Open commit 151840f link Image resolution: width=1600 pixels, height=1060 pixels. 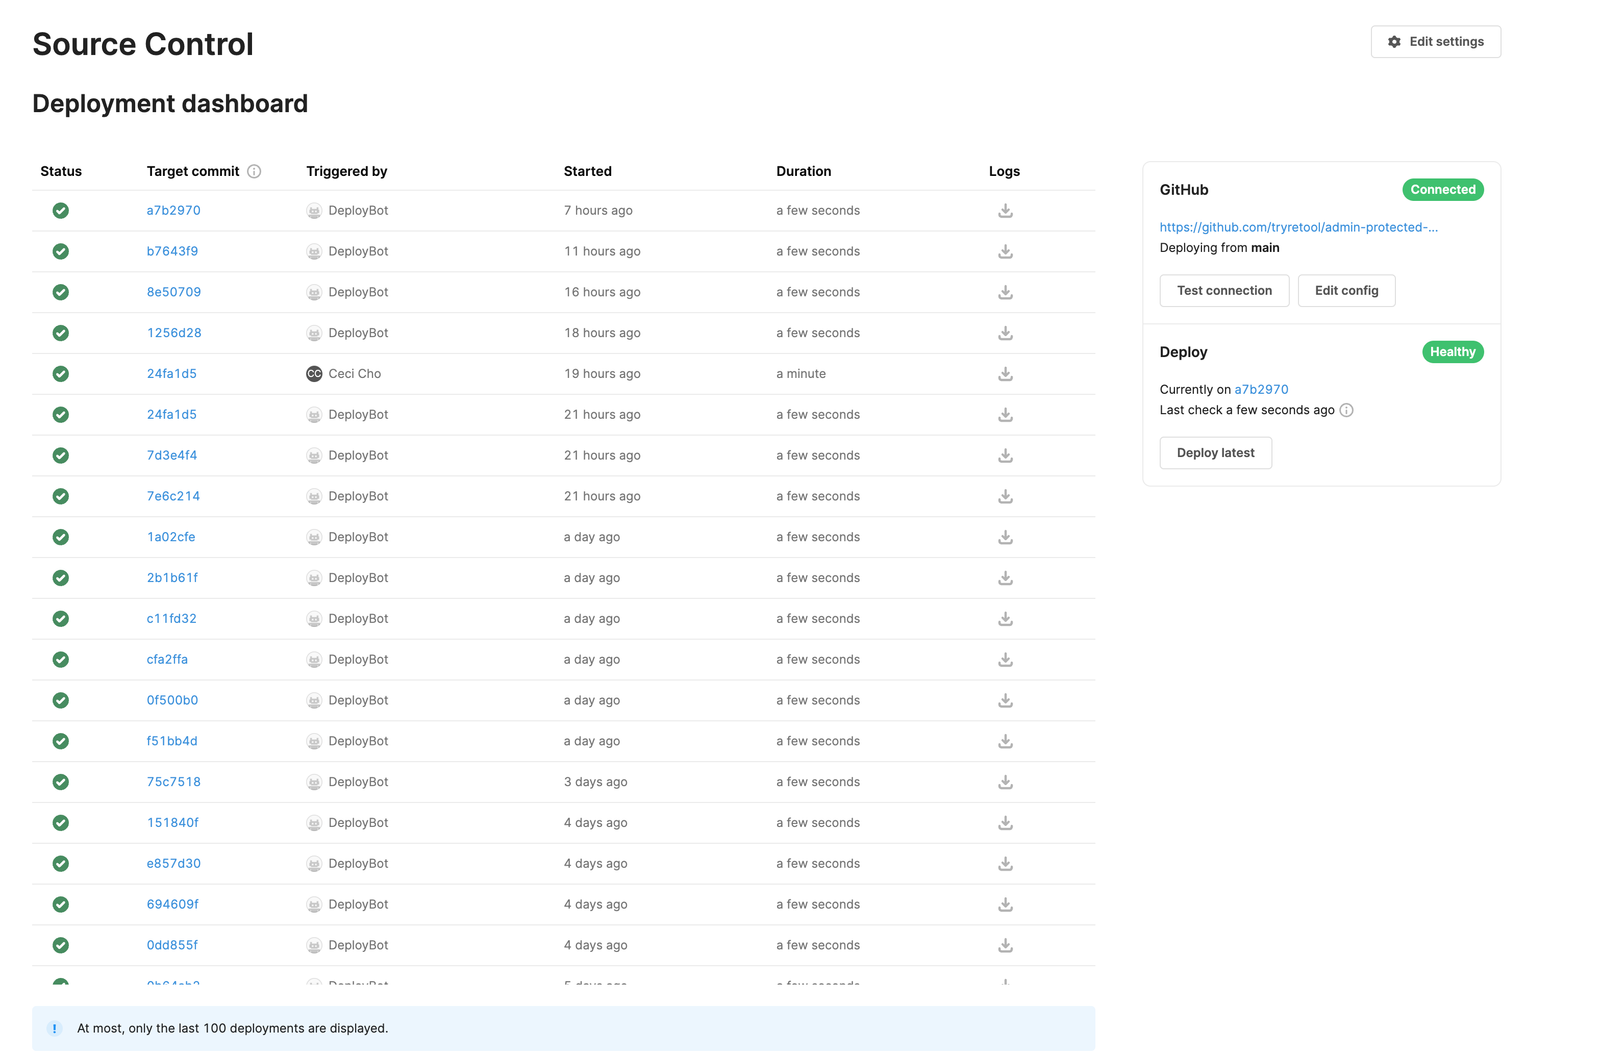coord(172,823)
